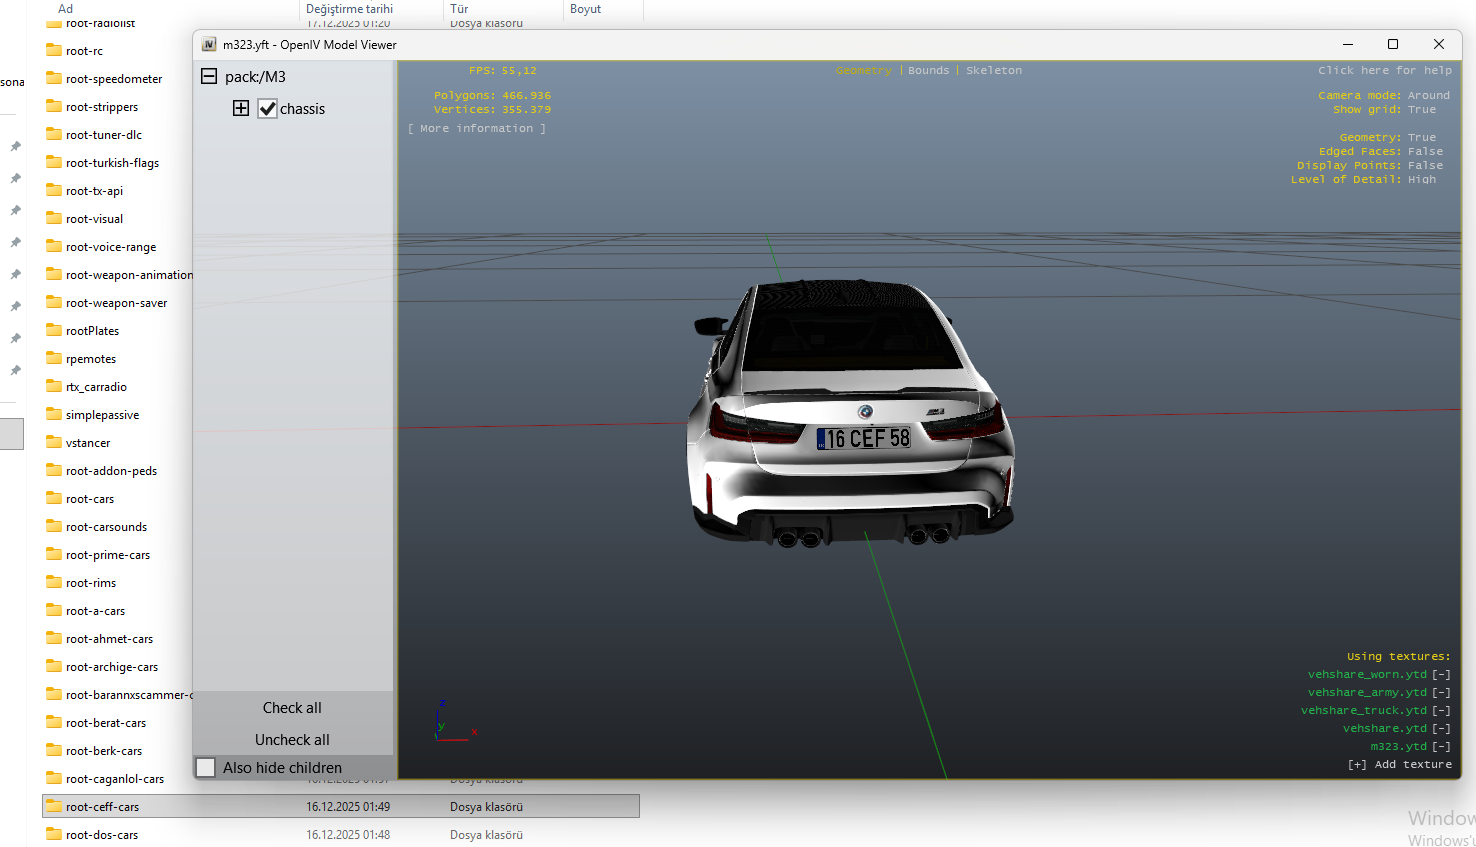This screenshot has width=1476, height=847.
Task: Open the Click here for help link
Action: pyautogui.click(x=1385, y=71)
